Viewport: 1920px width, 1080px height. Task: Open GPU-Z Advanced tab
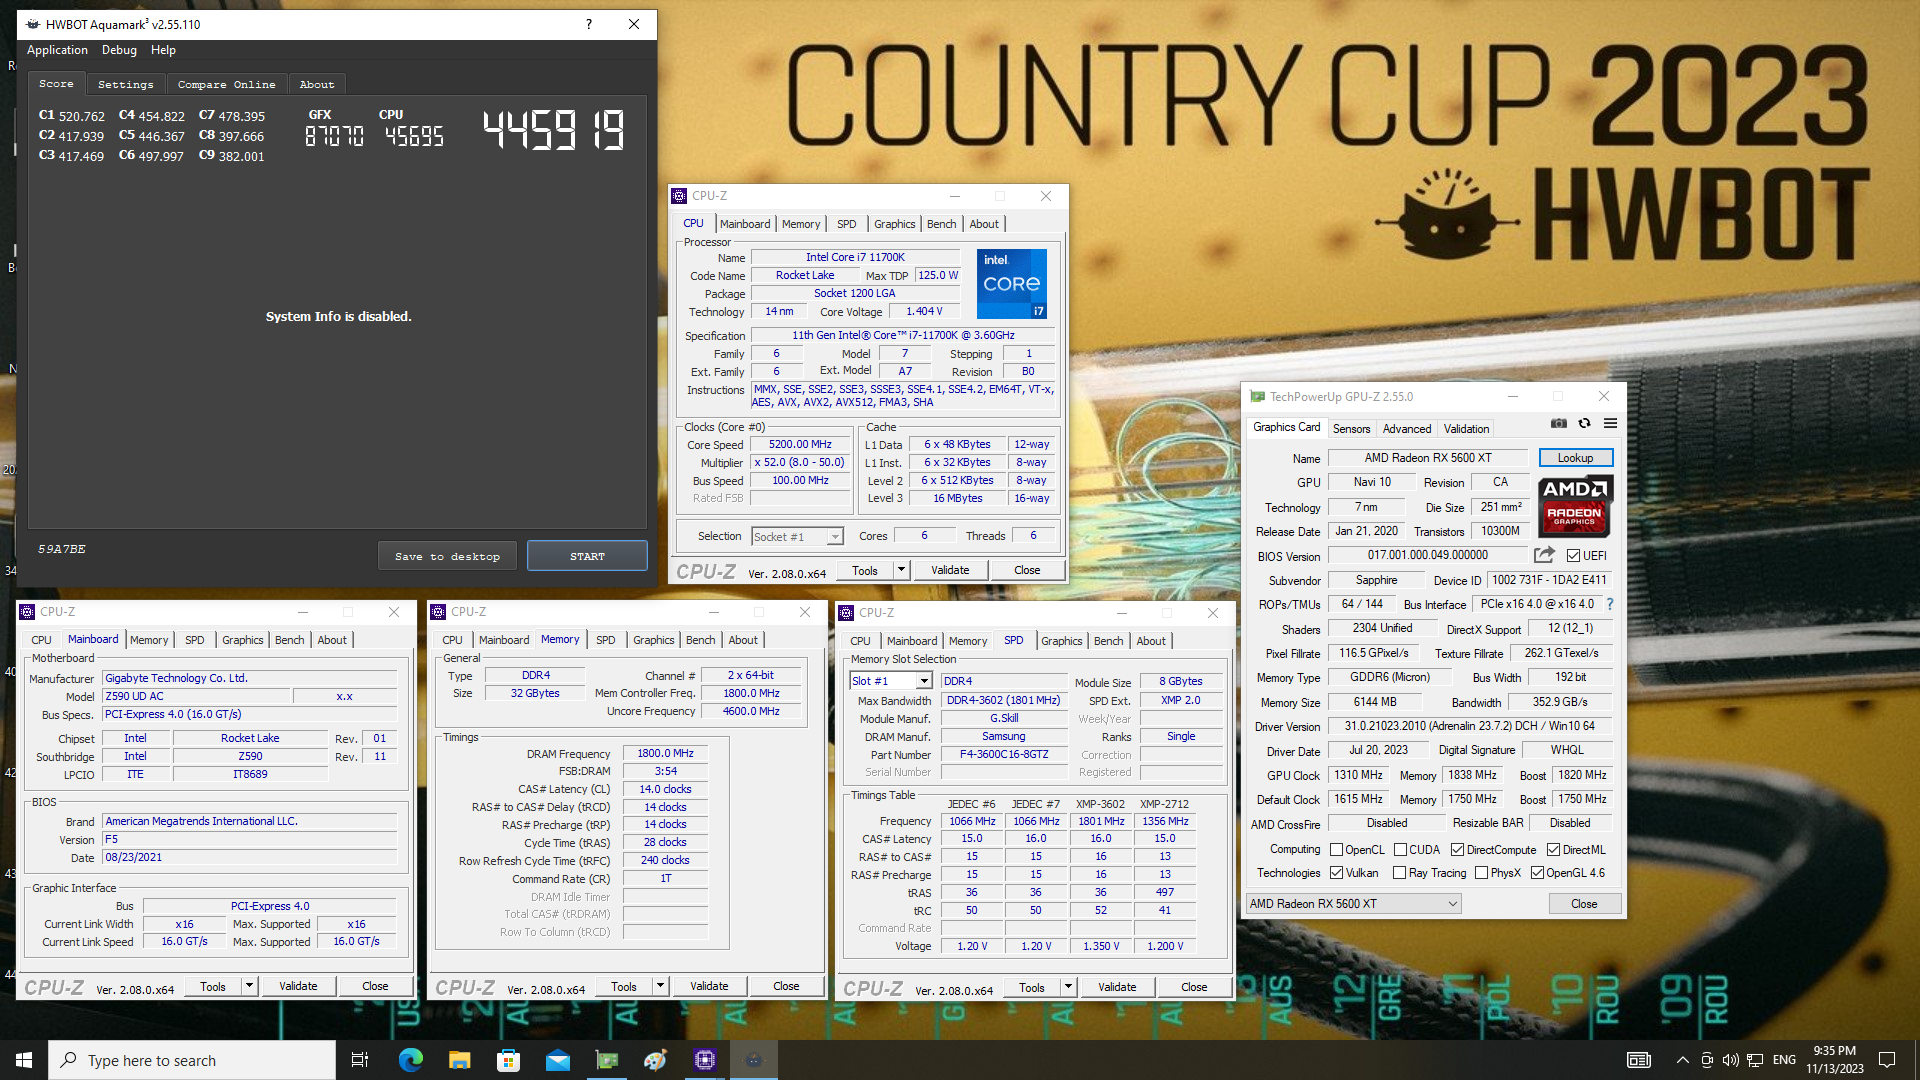click(1406, 428)
